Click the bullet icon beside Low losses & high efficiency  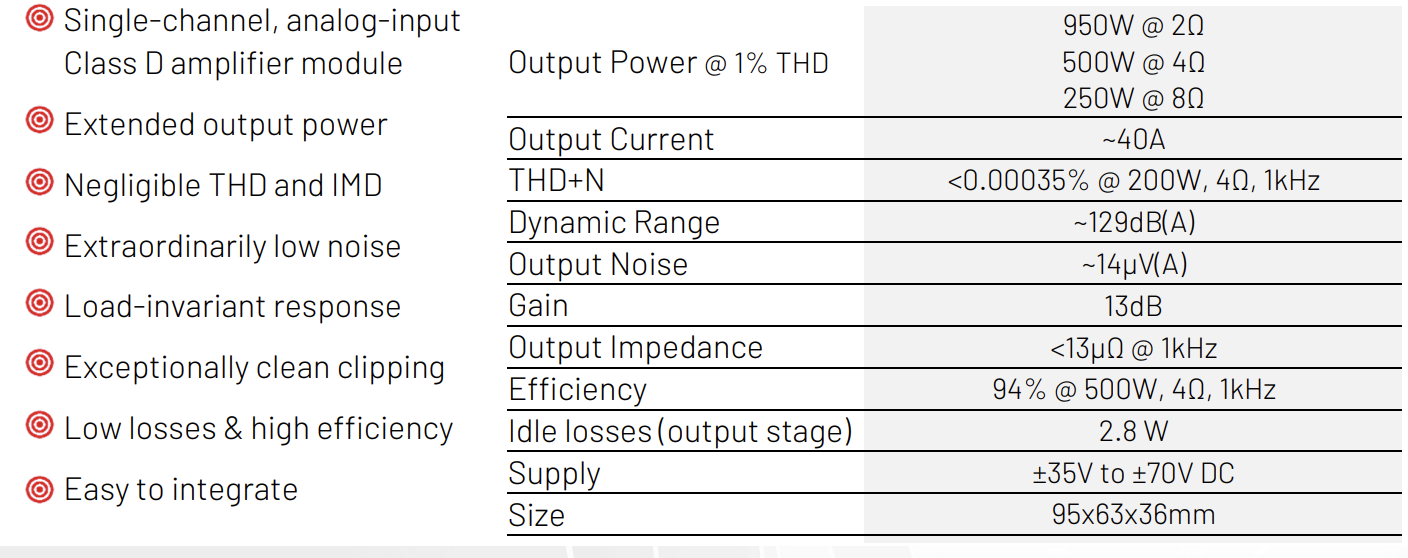38,426
